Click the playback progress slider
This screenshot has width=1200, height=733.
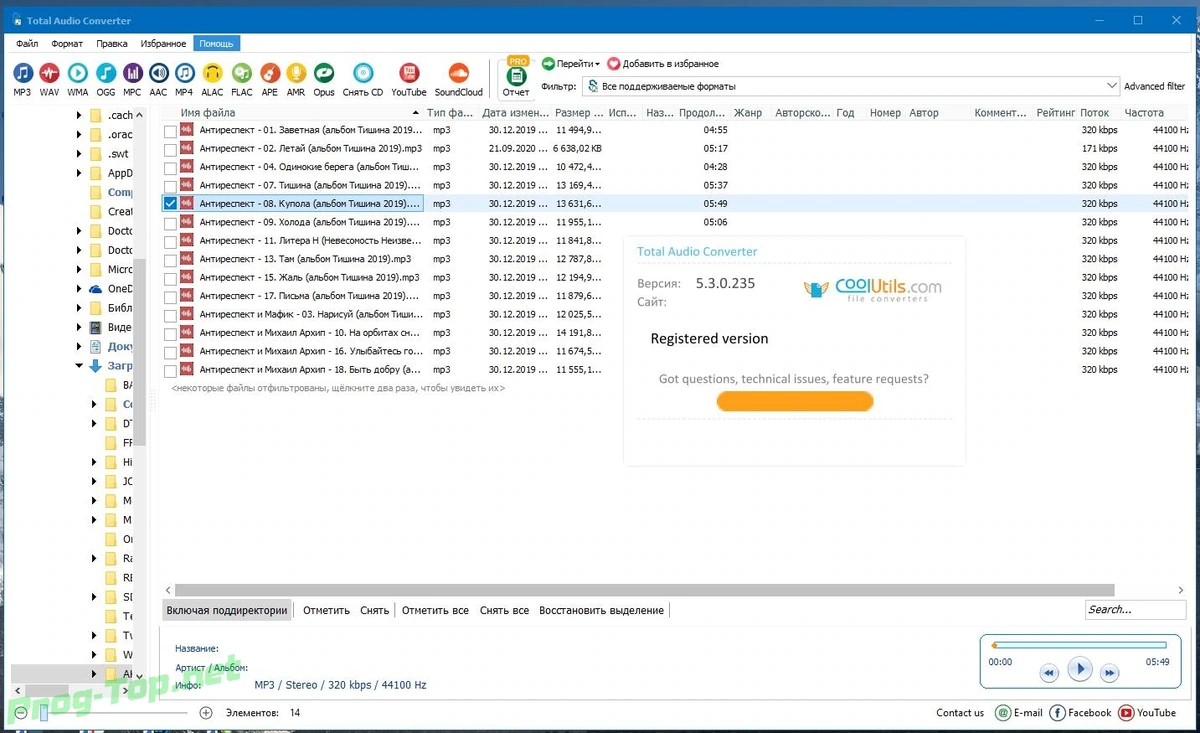click(1078, 645)
